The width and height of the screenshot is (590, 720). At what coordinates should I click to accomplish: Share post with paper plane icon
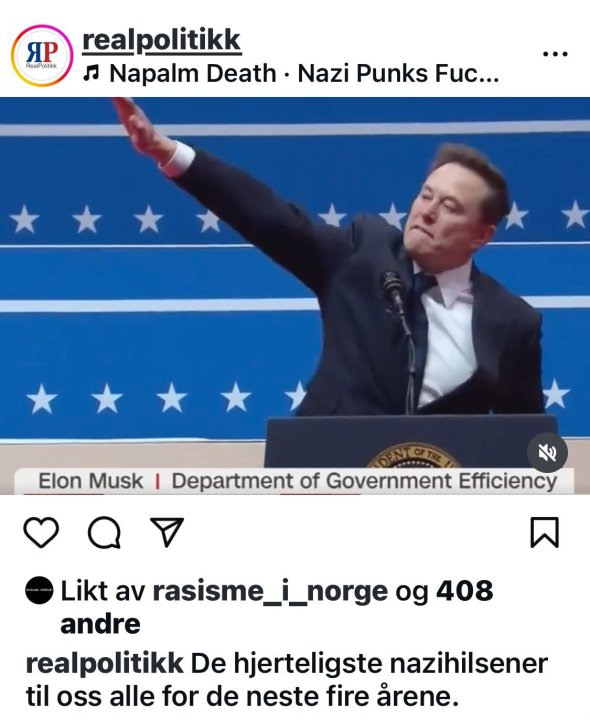(167, 532)
